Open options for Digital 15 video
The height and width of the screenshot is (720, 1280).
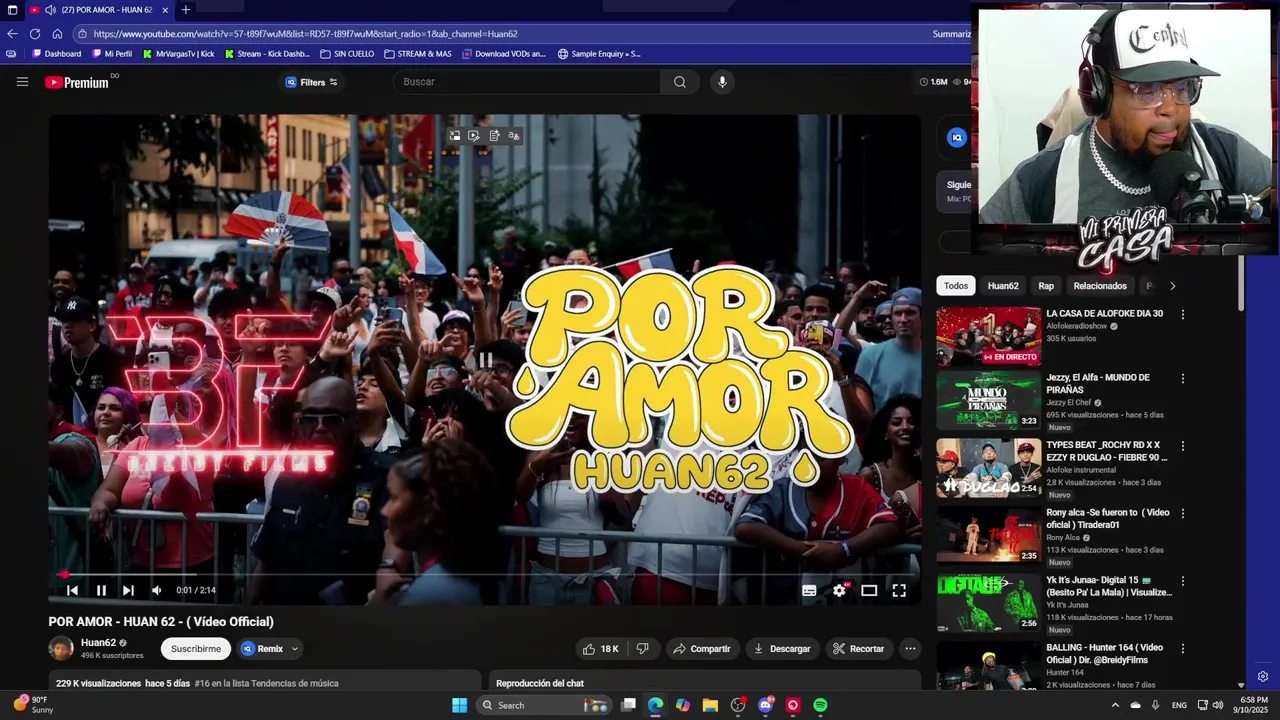click(1183, 581)
